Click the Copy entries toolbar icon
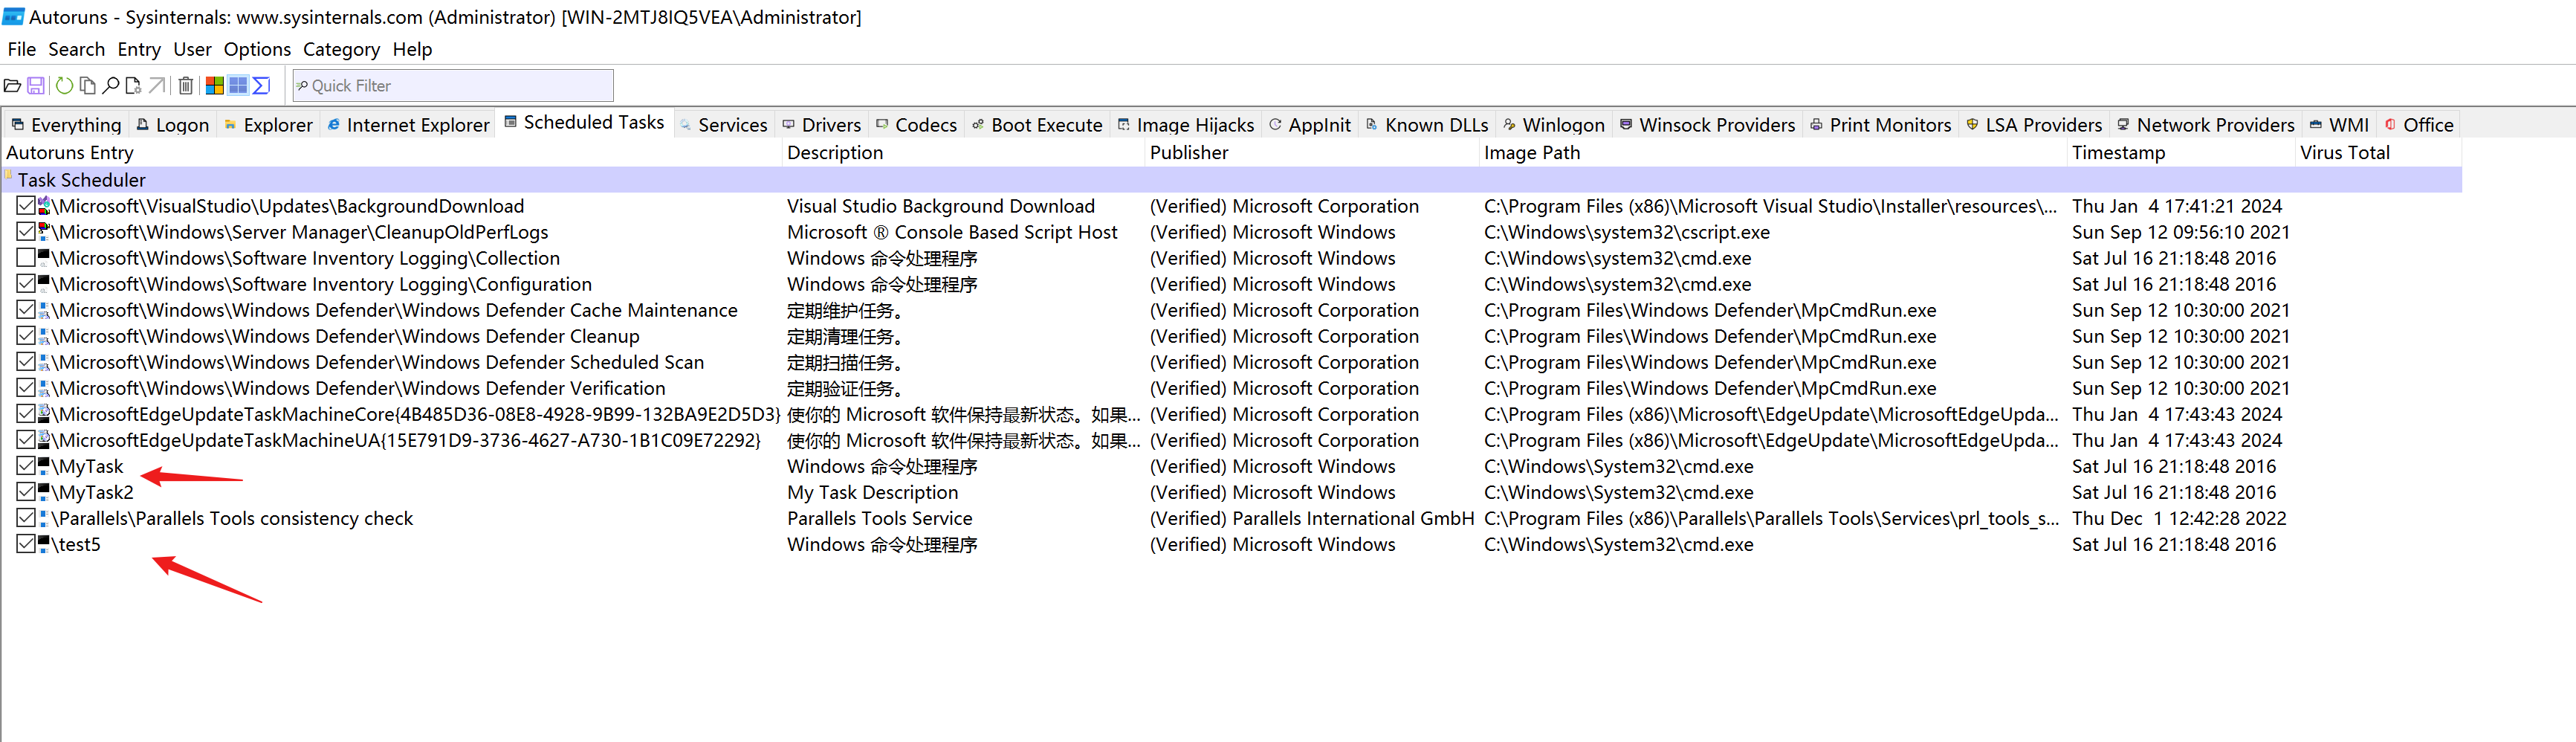This screenshot has width=2576, height=742. [88, 86]
